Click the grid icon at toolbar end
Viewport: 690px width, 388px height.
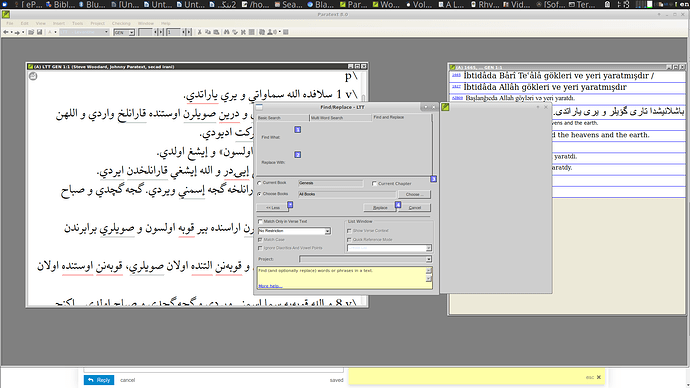[286, 32]
